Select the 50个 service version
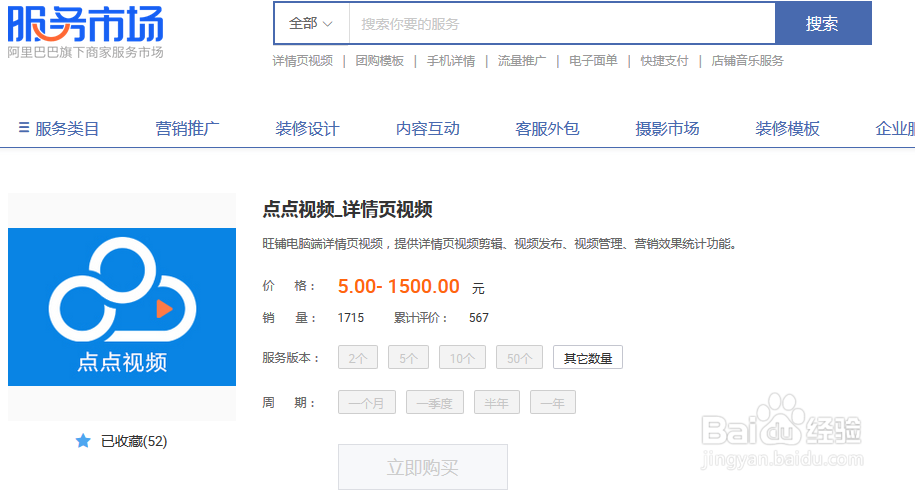Image resolution: width=915 pixels, height=491 pixels. coord(519,358)
